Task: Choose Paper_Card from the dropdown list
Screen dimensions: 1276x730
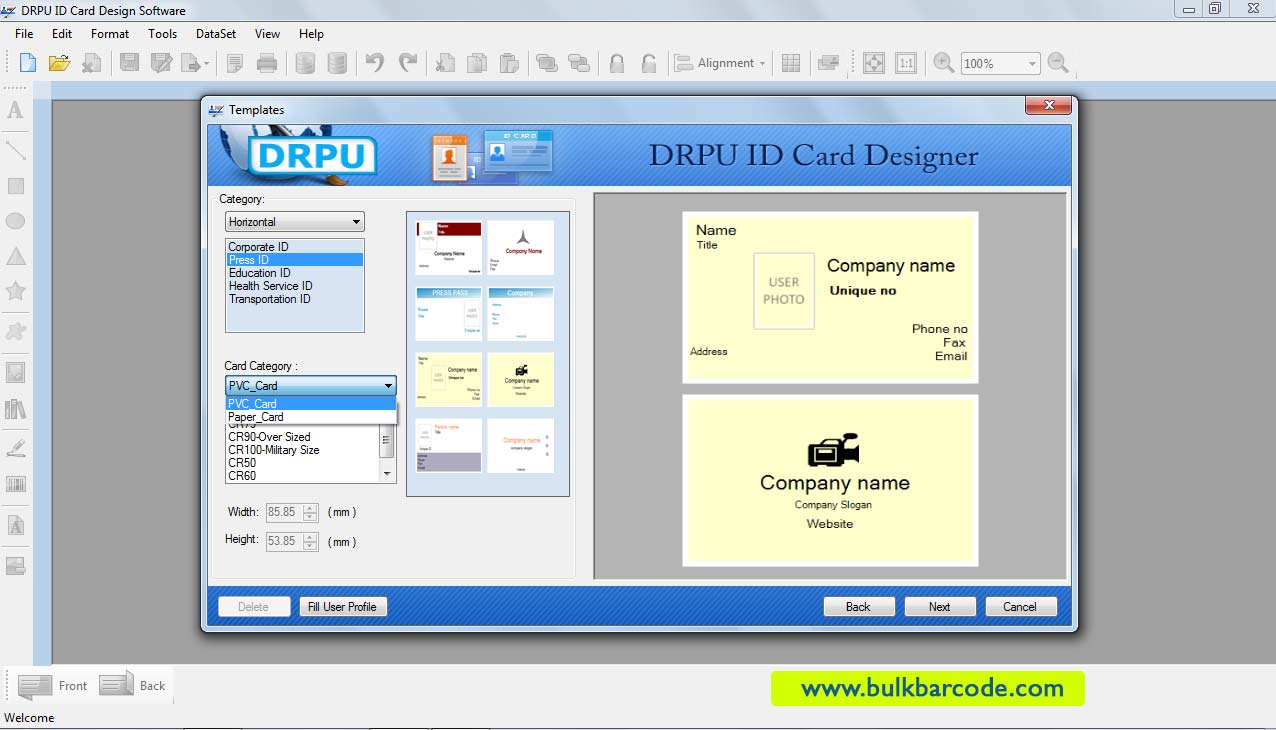Action: pyautogui.click(x=311, y=417)
